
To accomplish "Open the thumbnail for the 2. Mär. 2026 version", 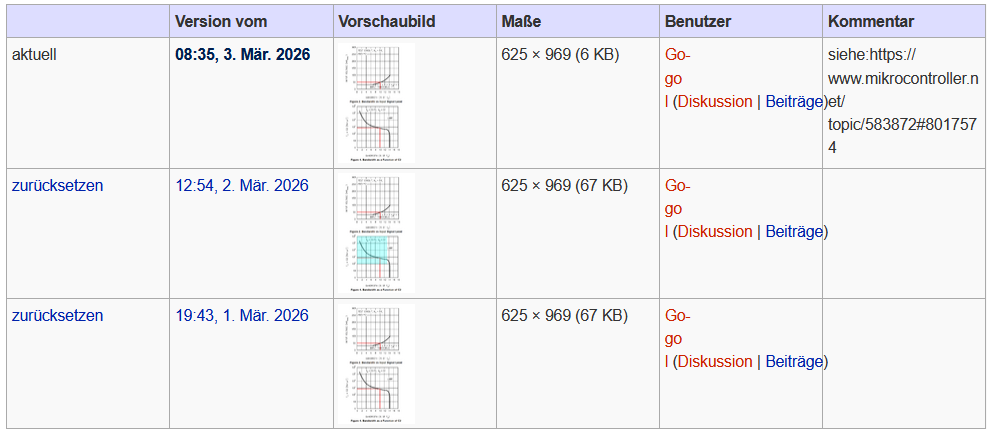I will [375, 233].
